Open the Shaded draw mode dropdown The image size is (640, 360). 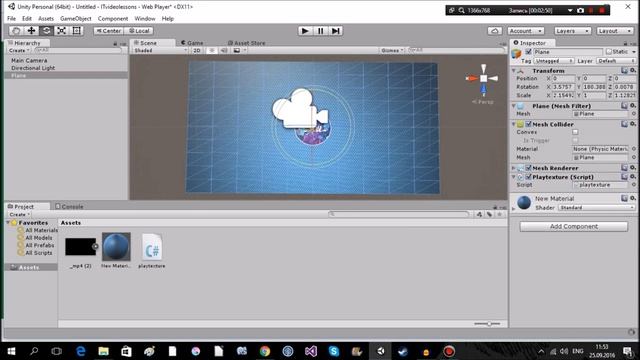pos(160,50)
